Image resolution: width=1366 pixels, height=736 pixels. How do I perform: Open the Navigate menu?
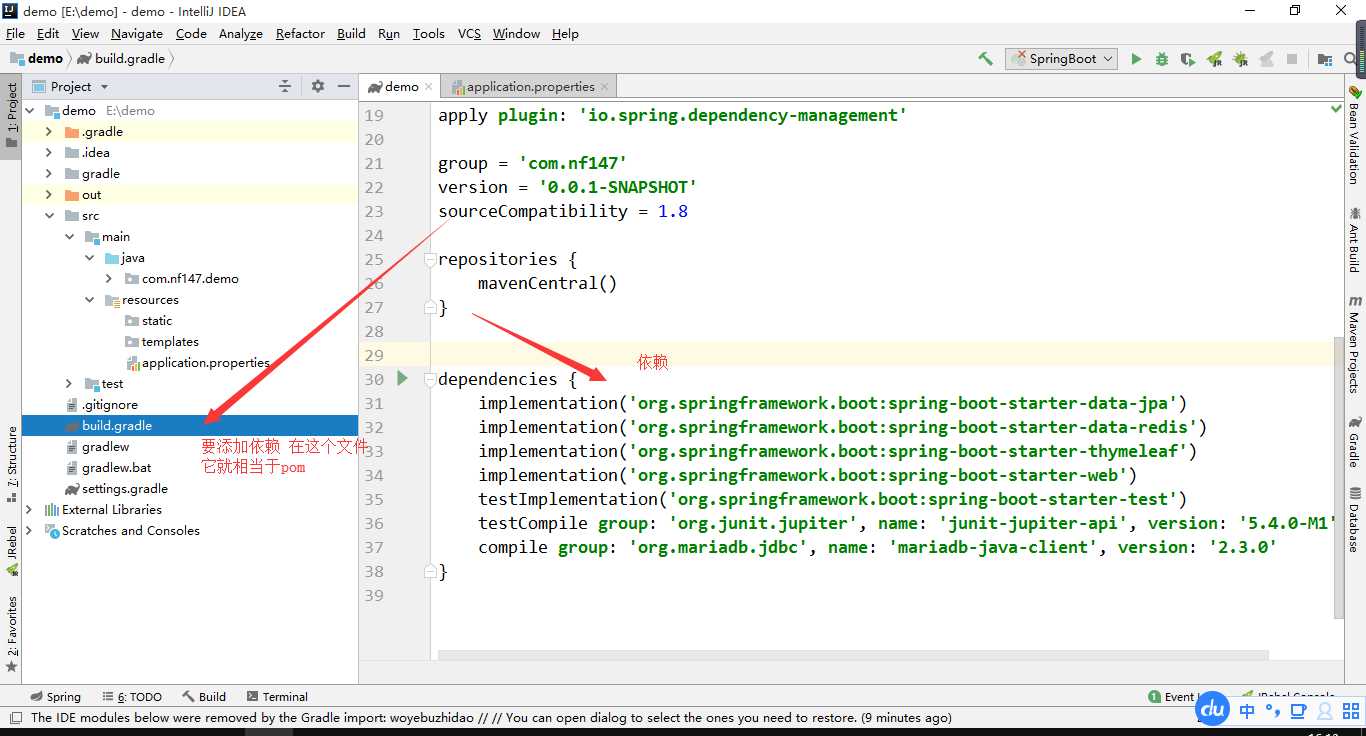click(x=137, y=33)
